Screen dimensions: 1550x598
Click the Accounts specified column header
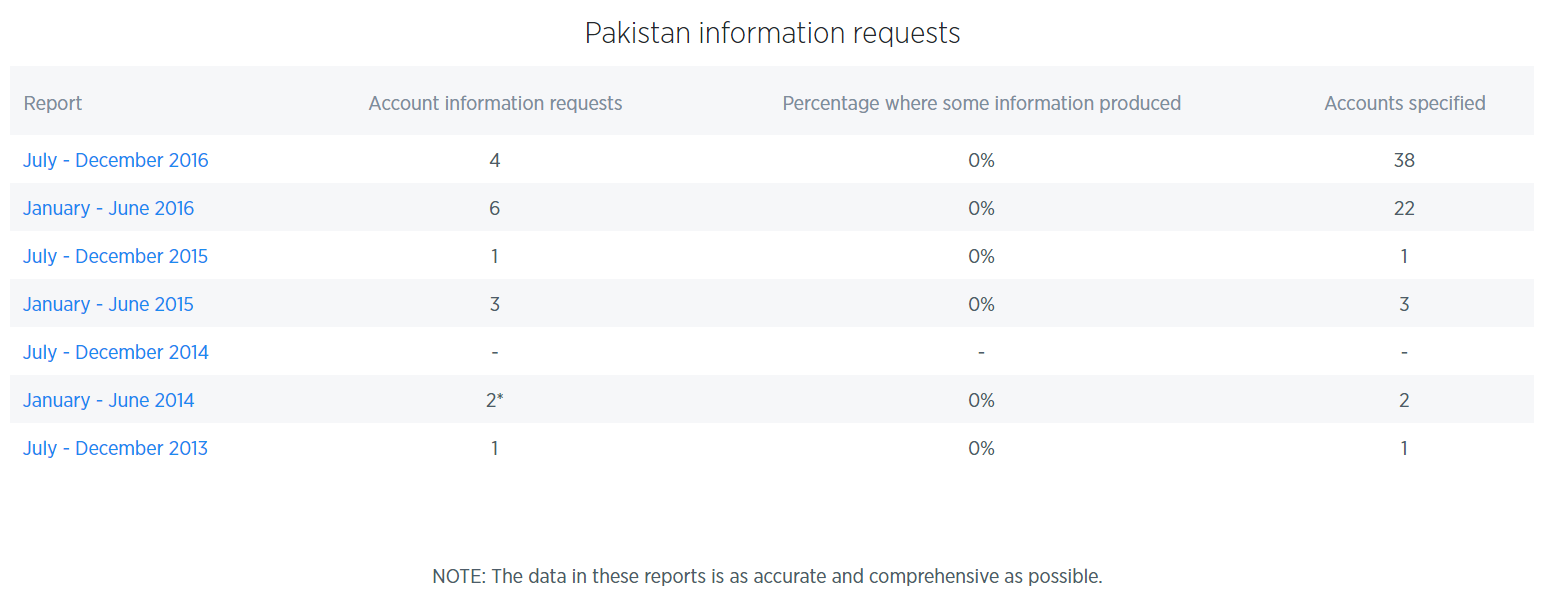coord(1404,103)
